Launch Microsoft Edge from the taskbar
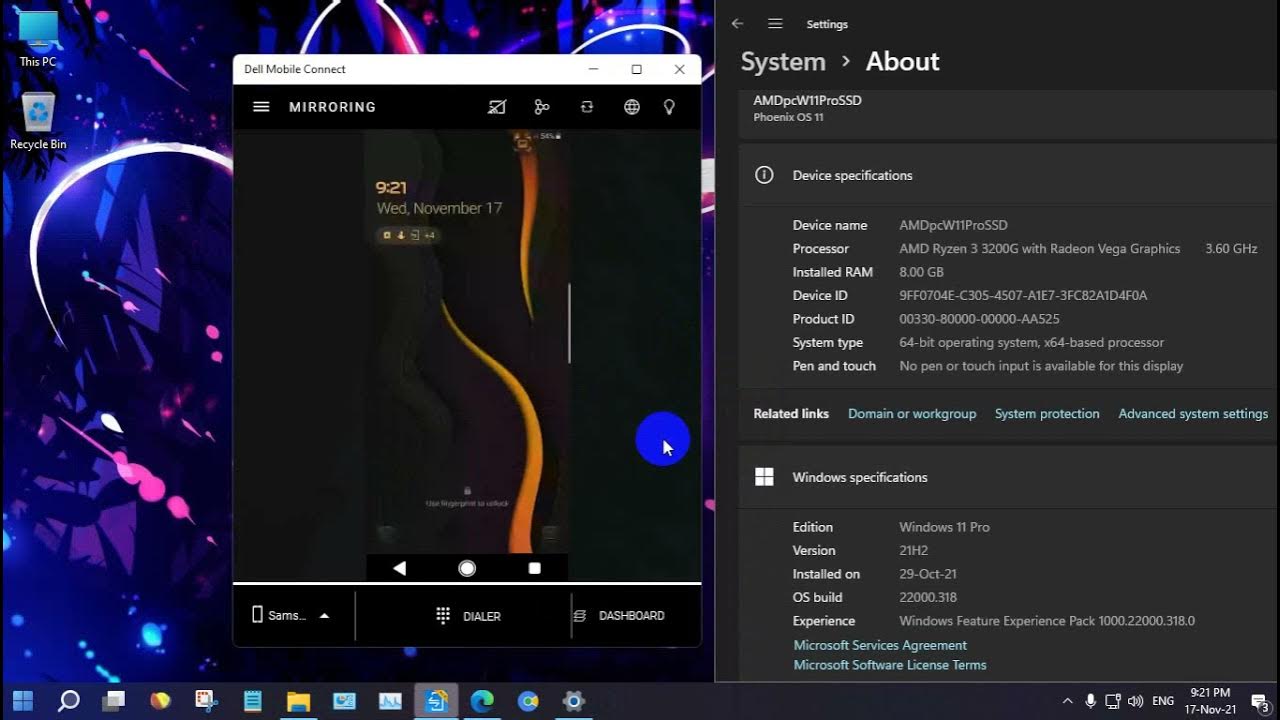1280x720 pixels. [482, 701]
